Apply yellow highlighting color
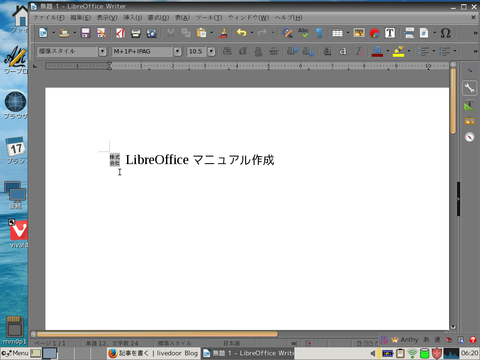480x360 pixels. point(399,51)
